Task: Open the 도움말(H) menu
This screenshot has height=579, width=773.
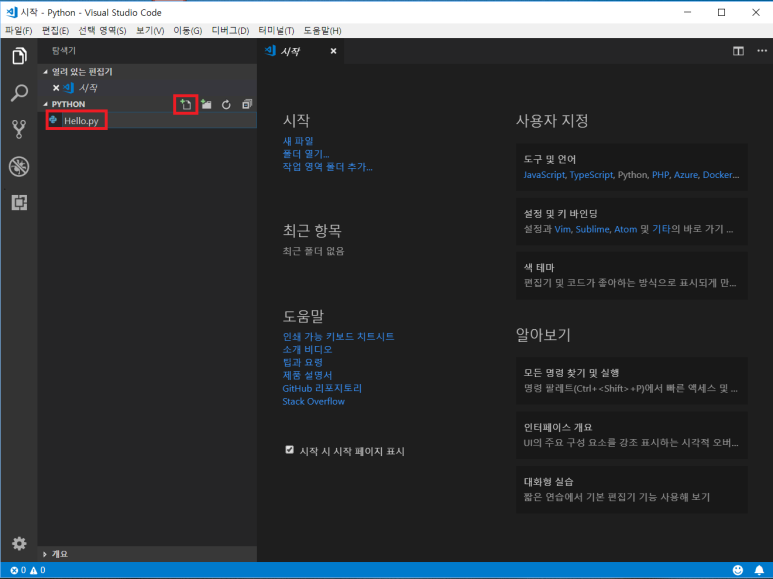Action: pyautogui.click(x=322, y=31)
